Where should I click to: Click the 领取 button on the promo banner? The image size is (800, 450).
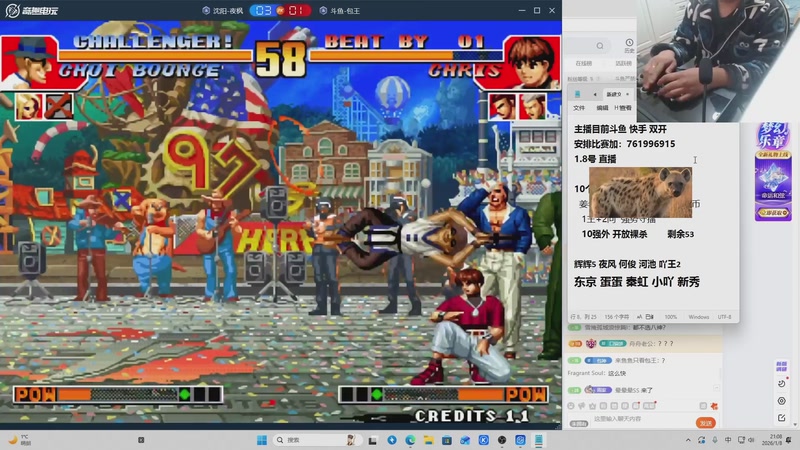click(773, 212)
